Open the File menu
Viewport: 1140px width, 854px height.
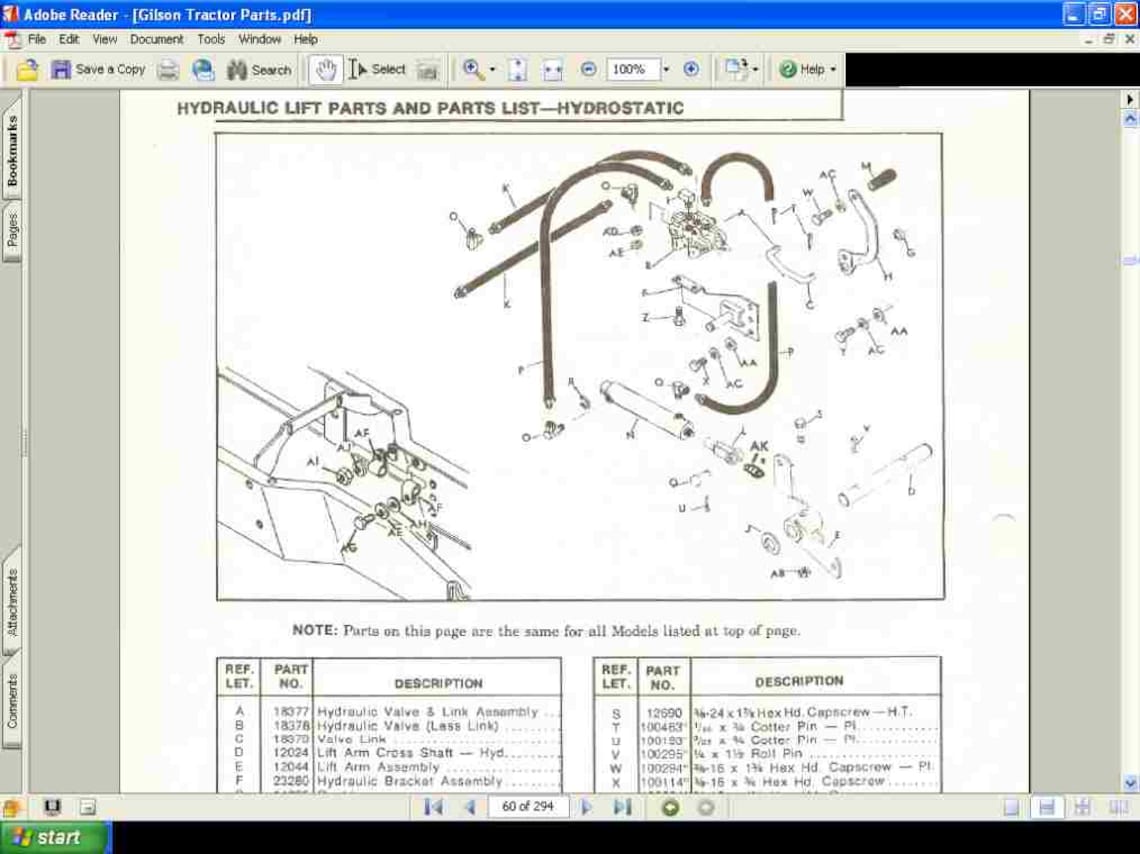[37, 39]
